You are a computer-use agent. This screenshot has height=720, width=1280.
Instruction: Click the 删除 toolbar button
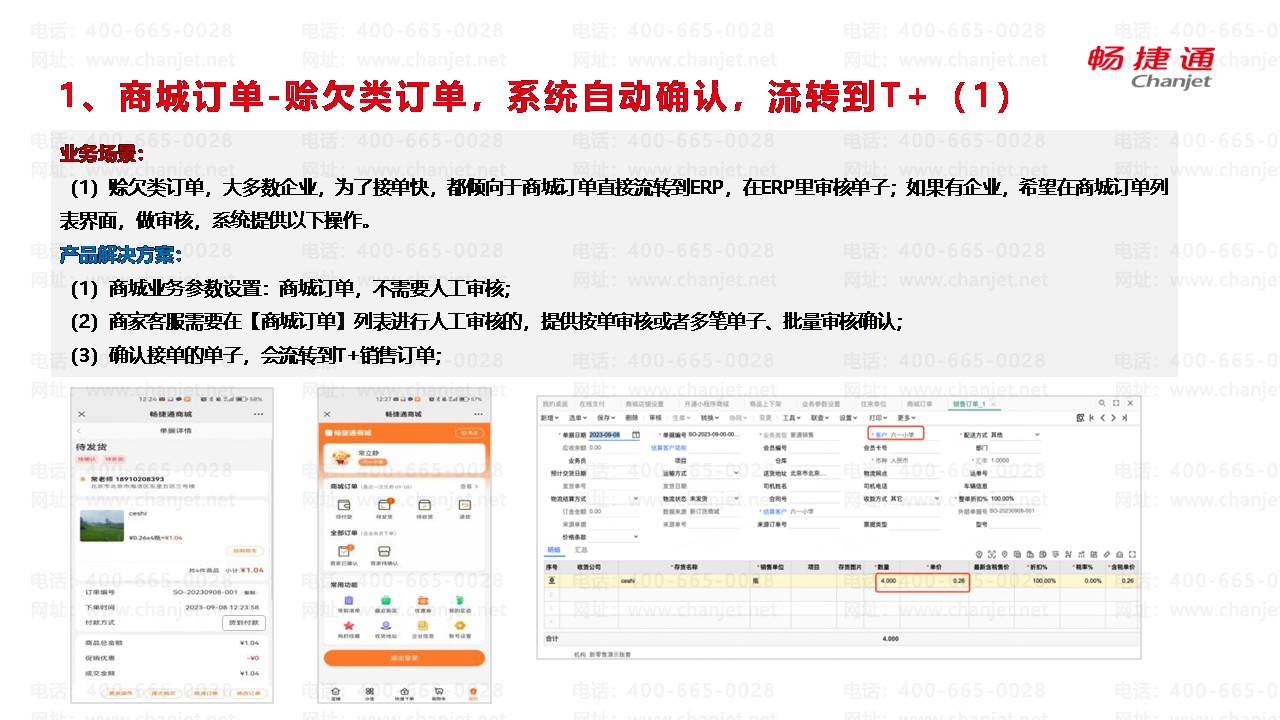point(631,417)
